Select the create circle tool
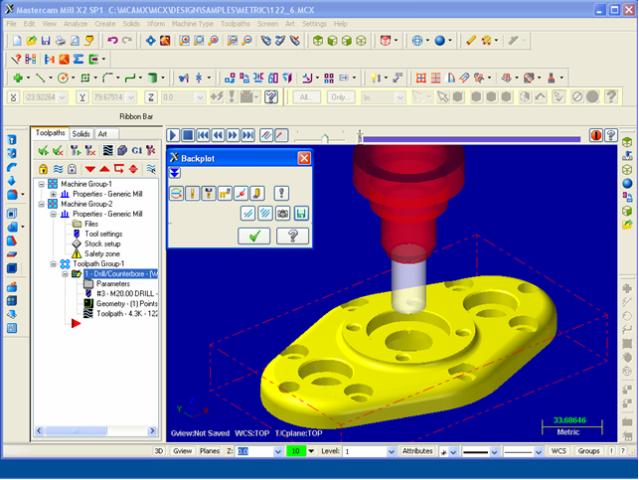Viewport: 639px width, 480px height. click(x=63, y=77)
